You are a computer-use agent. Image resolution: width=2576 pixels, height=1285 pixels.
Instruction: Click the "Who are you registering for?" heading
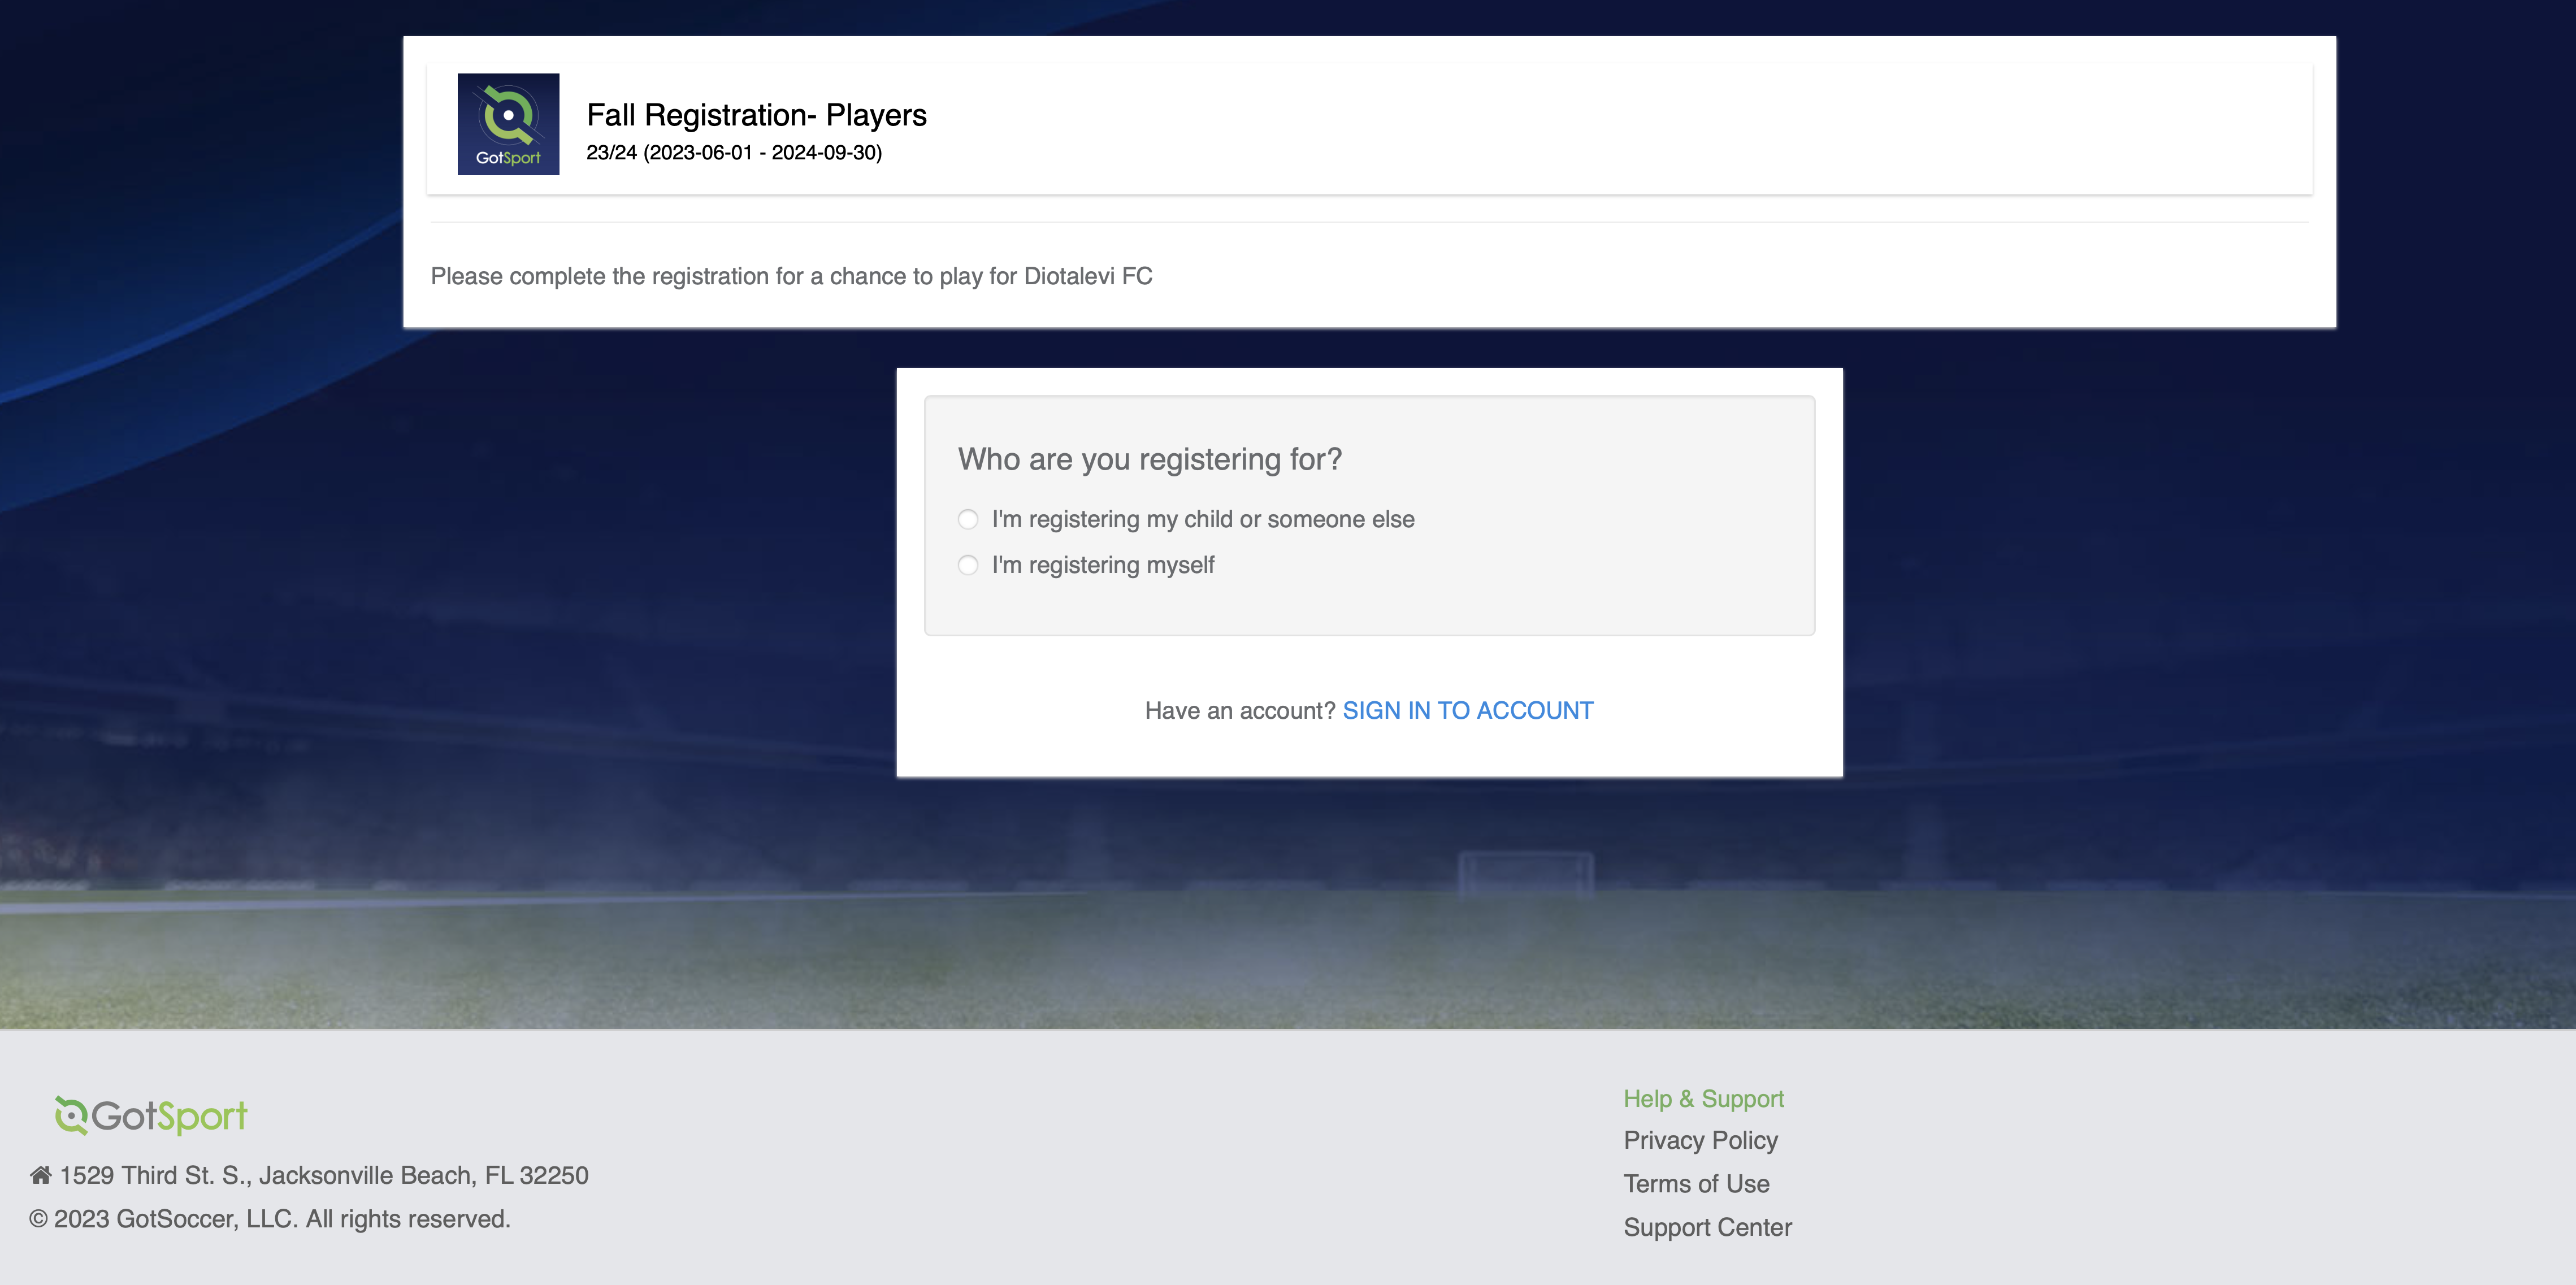[1149, 459]
